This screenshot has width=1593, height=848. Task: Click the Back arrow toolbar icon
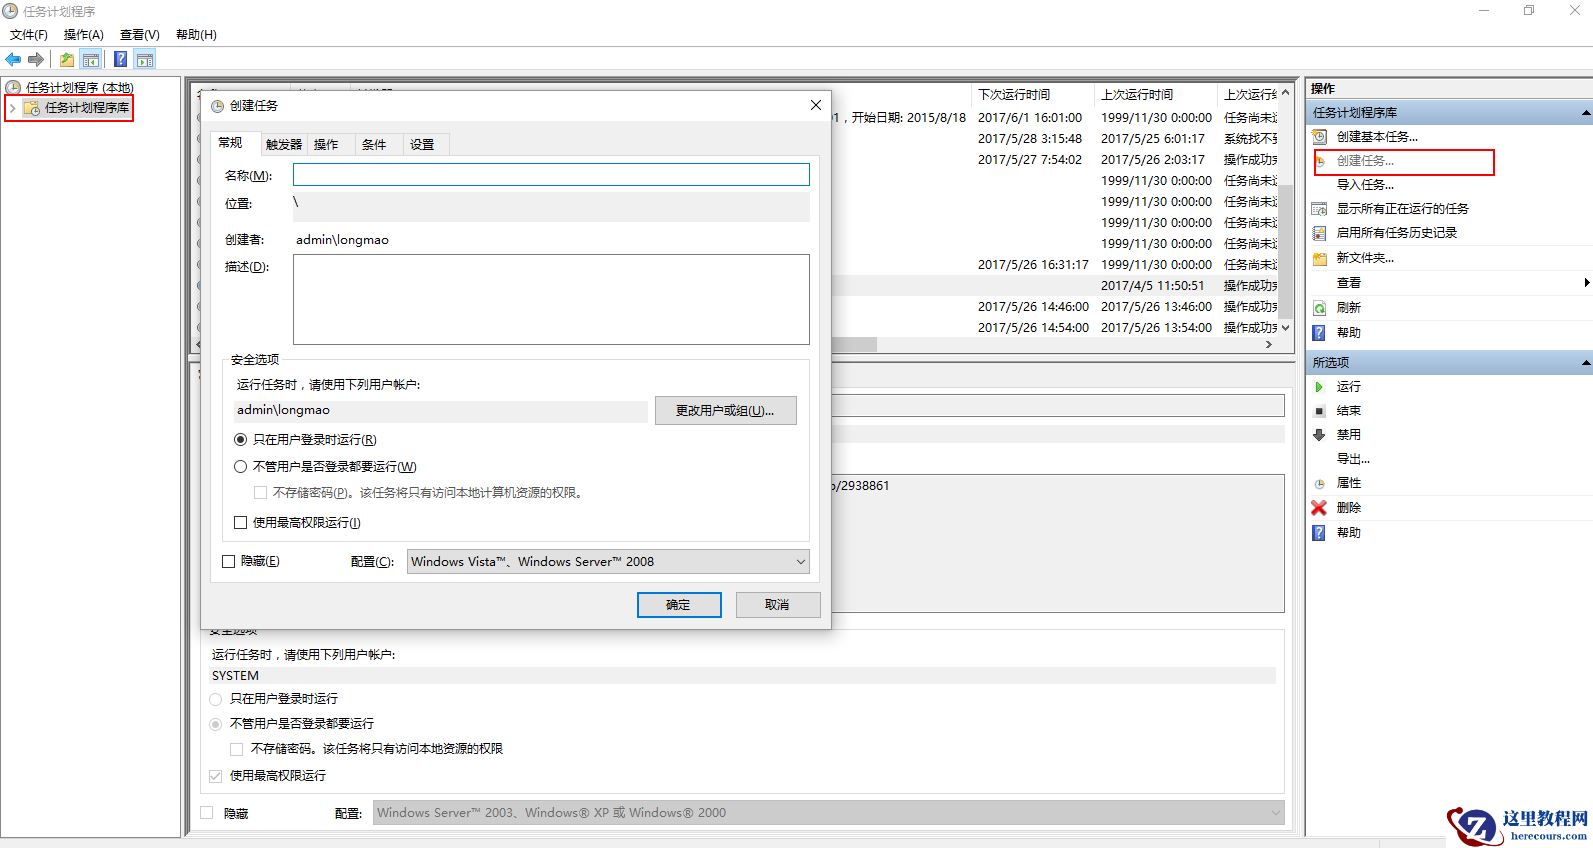[13, 59]
